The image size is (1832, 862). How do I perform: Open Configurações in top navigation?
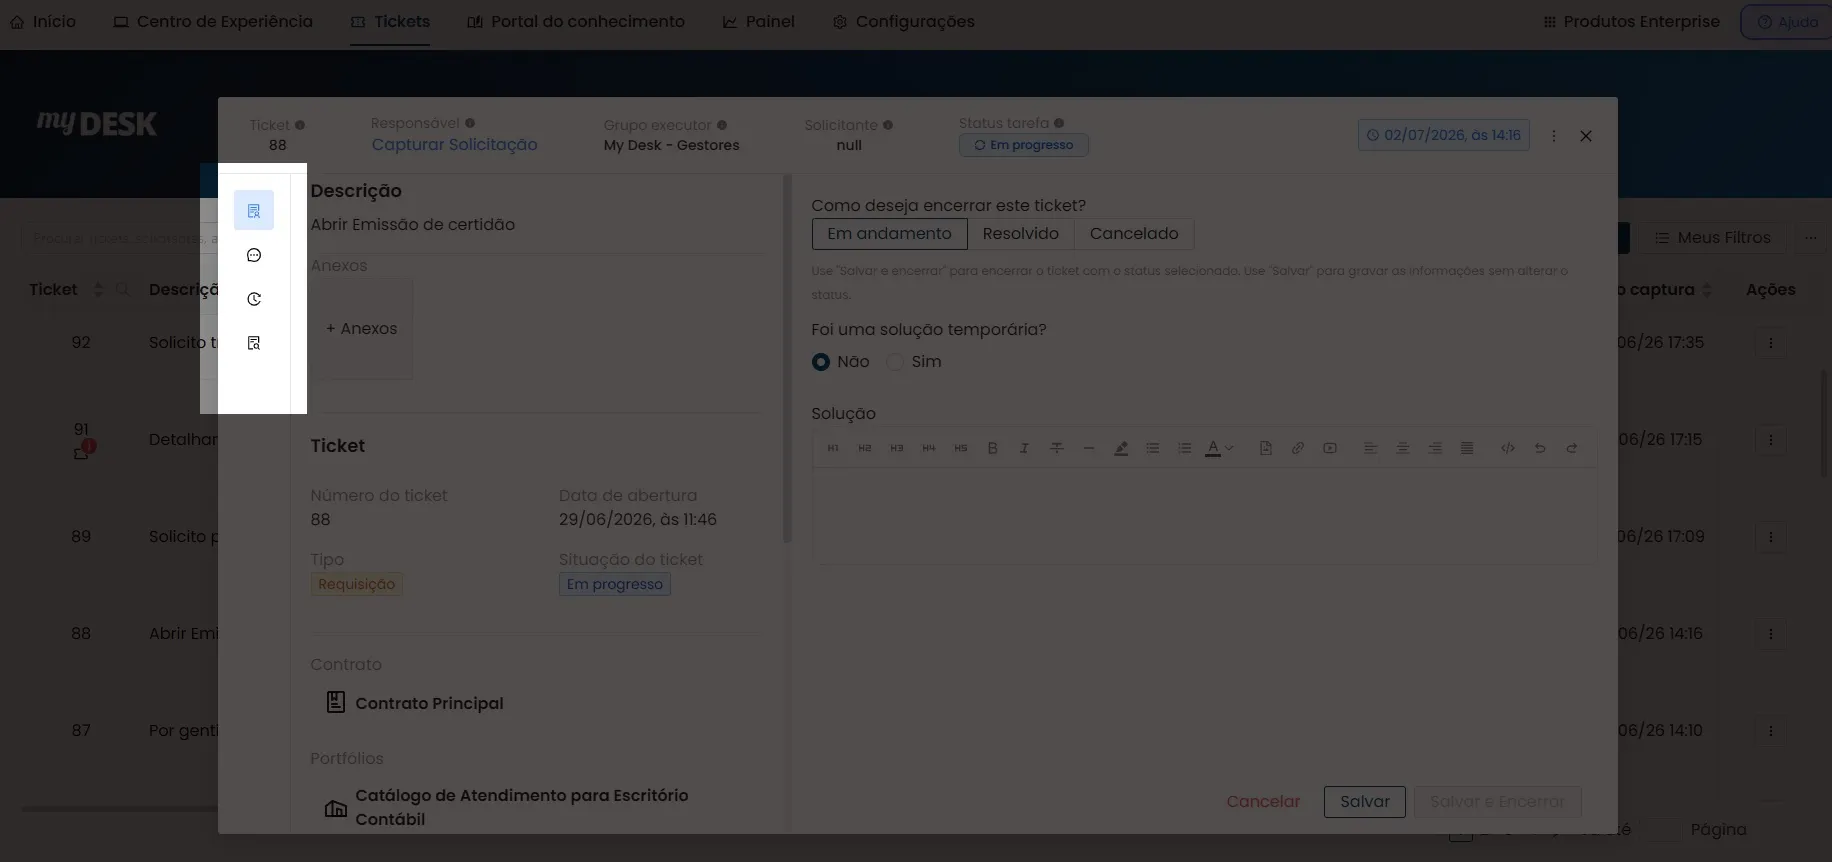904,22
